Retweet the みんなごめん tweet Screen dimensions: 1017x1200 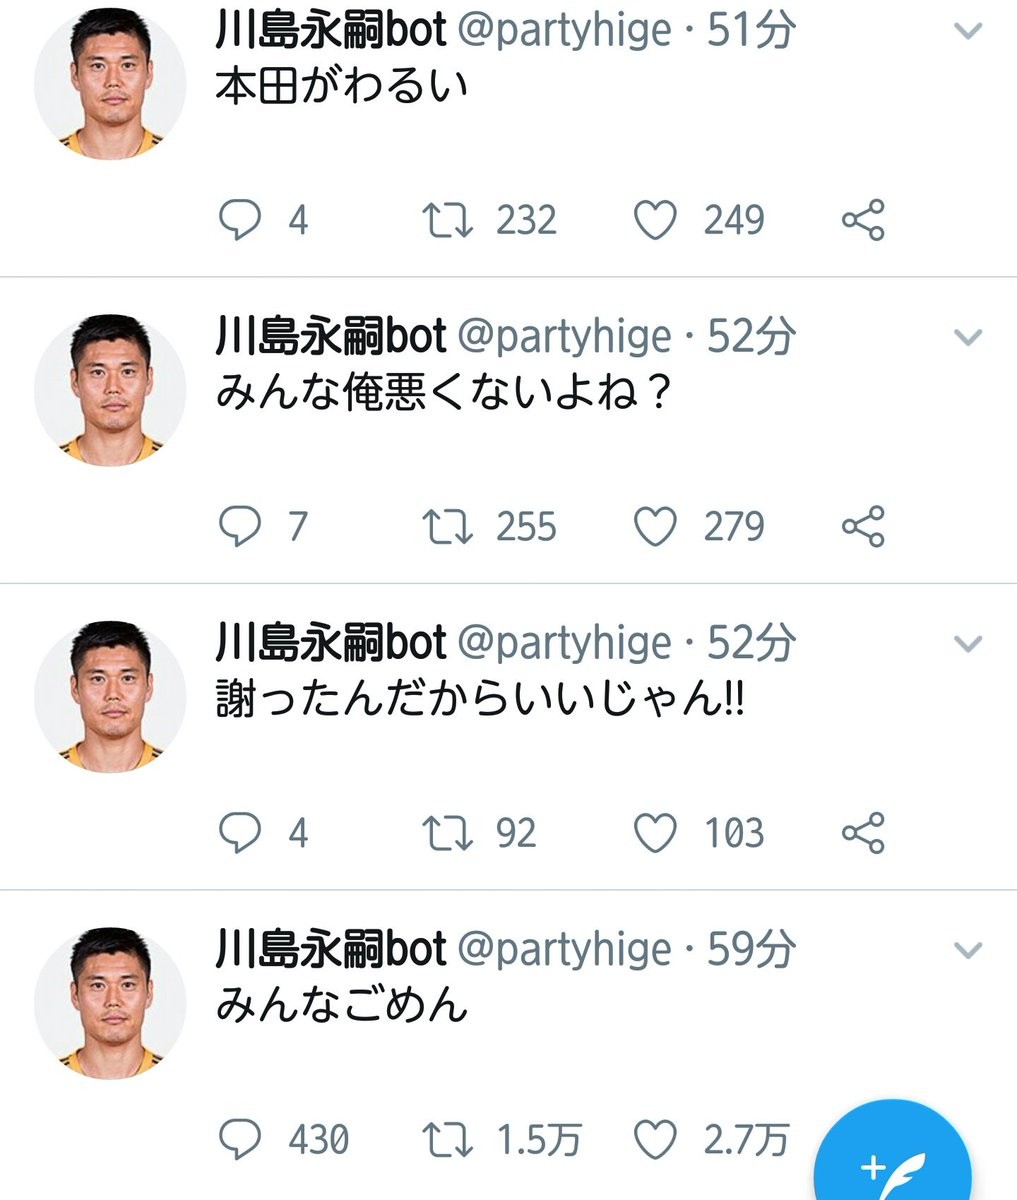(x=446, y=1139)
